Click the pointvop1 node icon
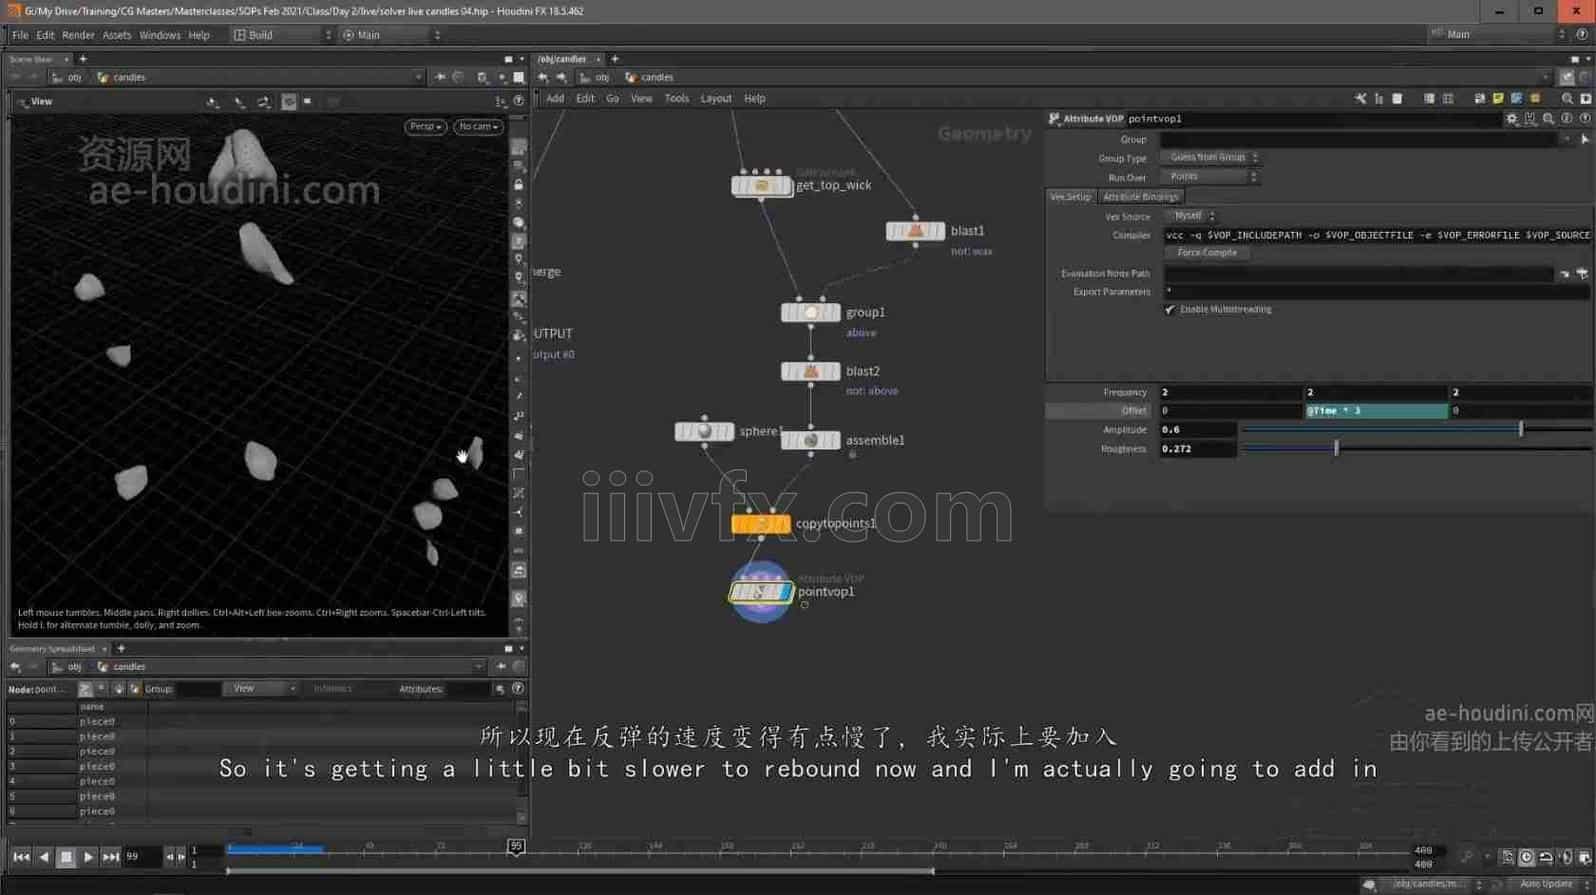 point(760,592)
